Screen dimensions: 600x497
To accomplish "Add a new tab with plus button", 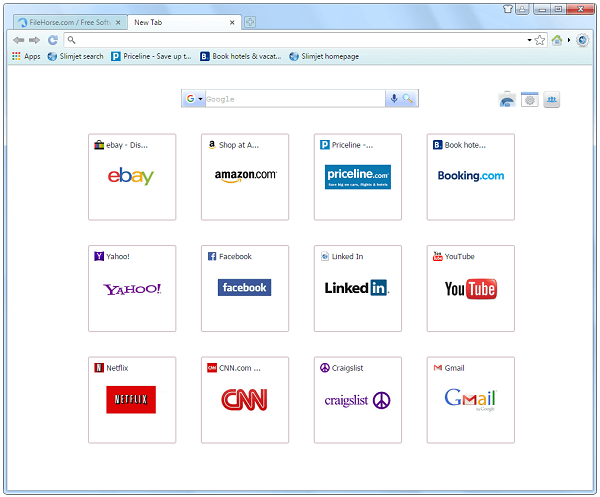I will [x=250, y=22].
